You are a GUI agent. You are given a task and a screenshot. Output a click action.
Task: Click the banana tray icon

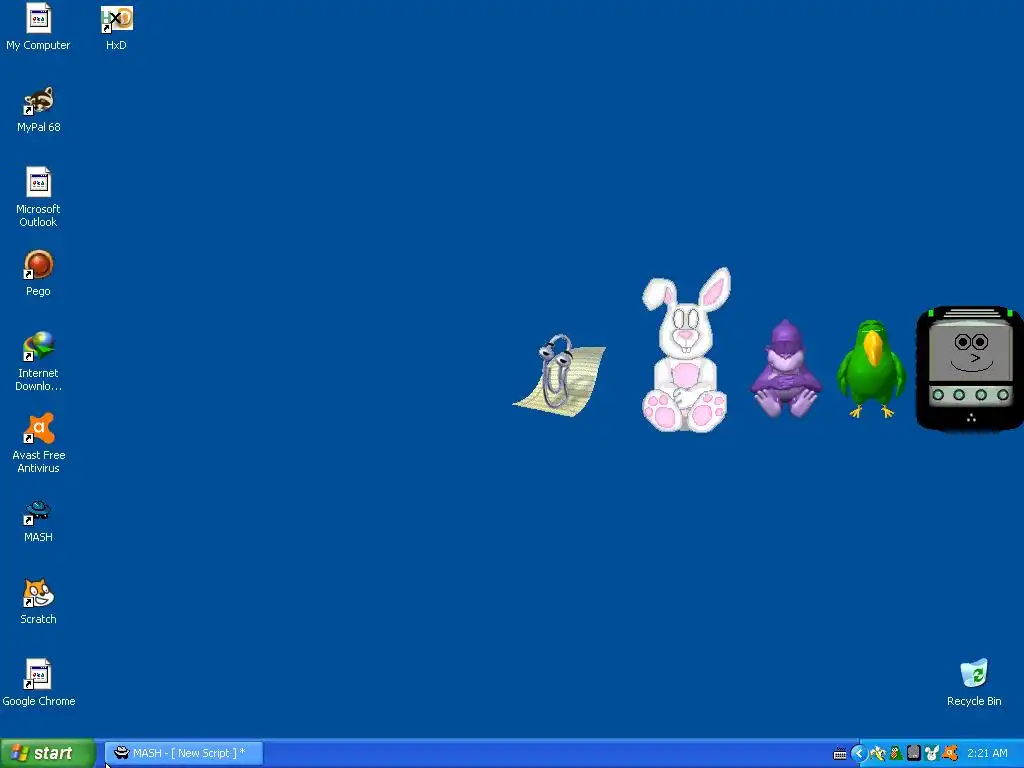tap(878, 754)
